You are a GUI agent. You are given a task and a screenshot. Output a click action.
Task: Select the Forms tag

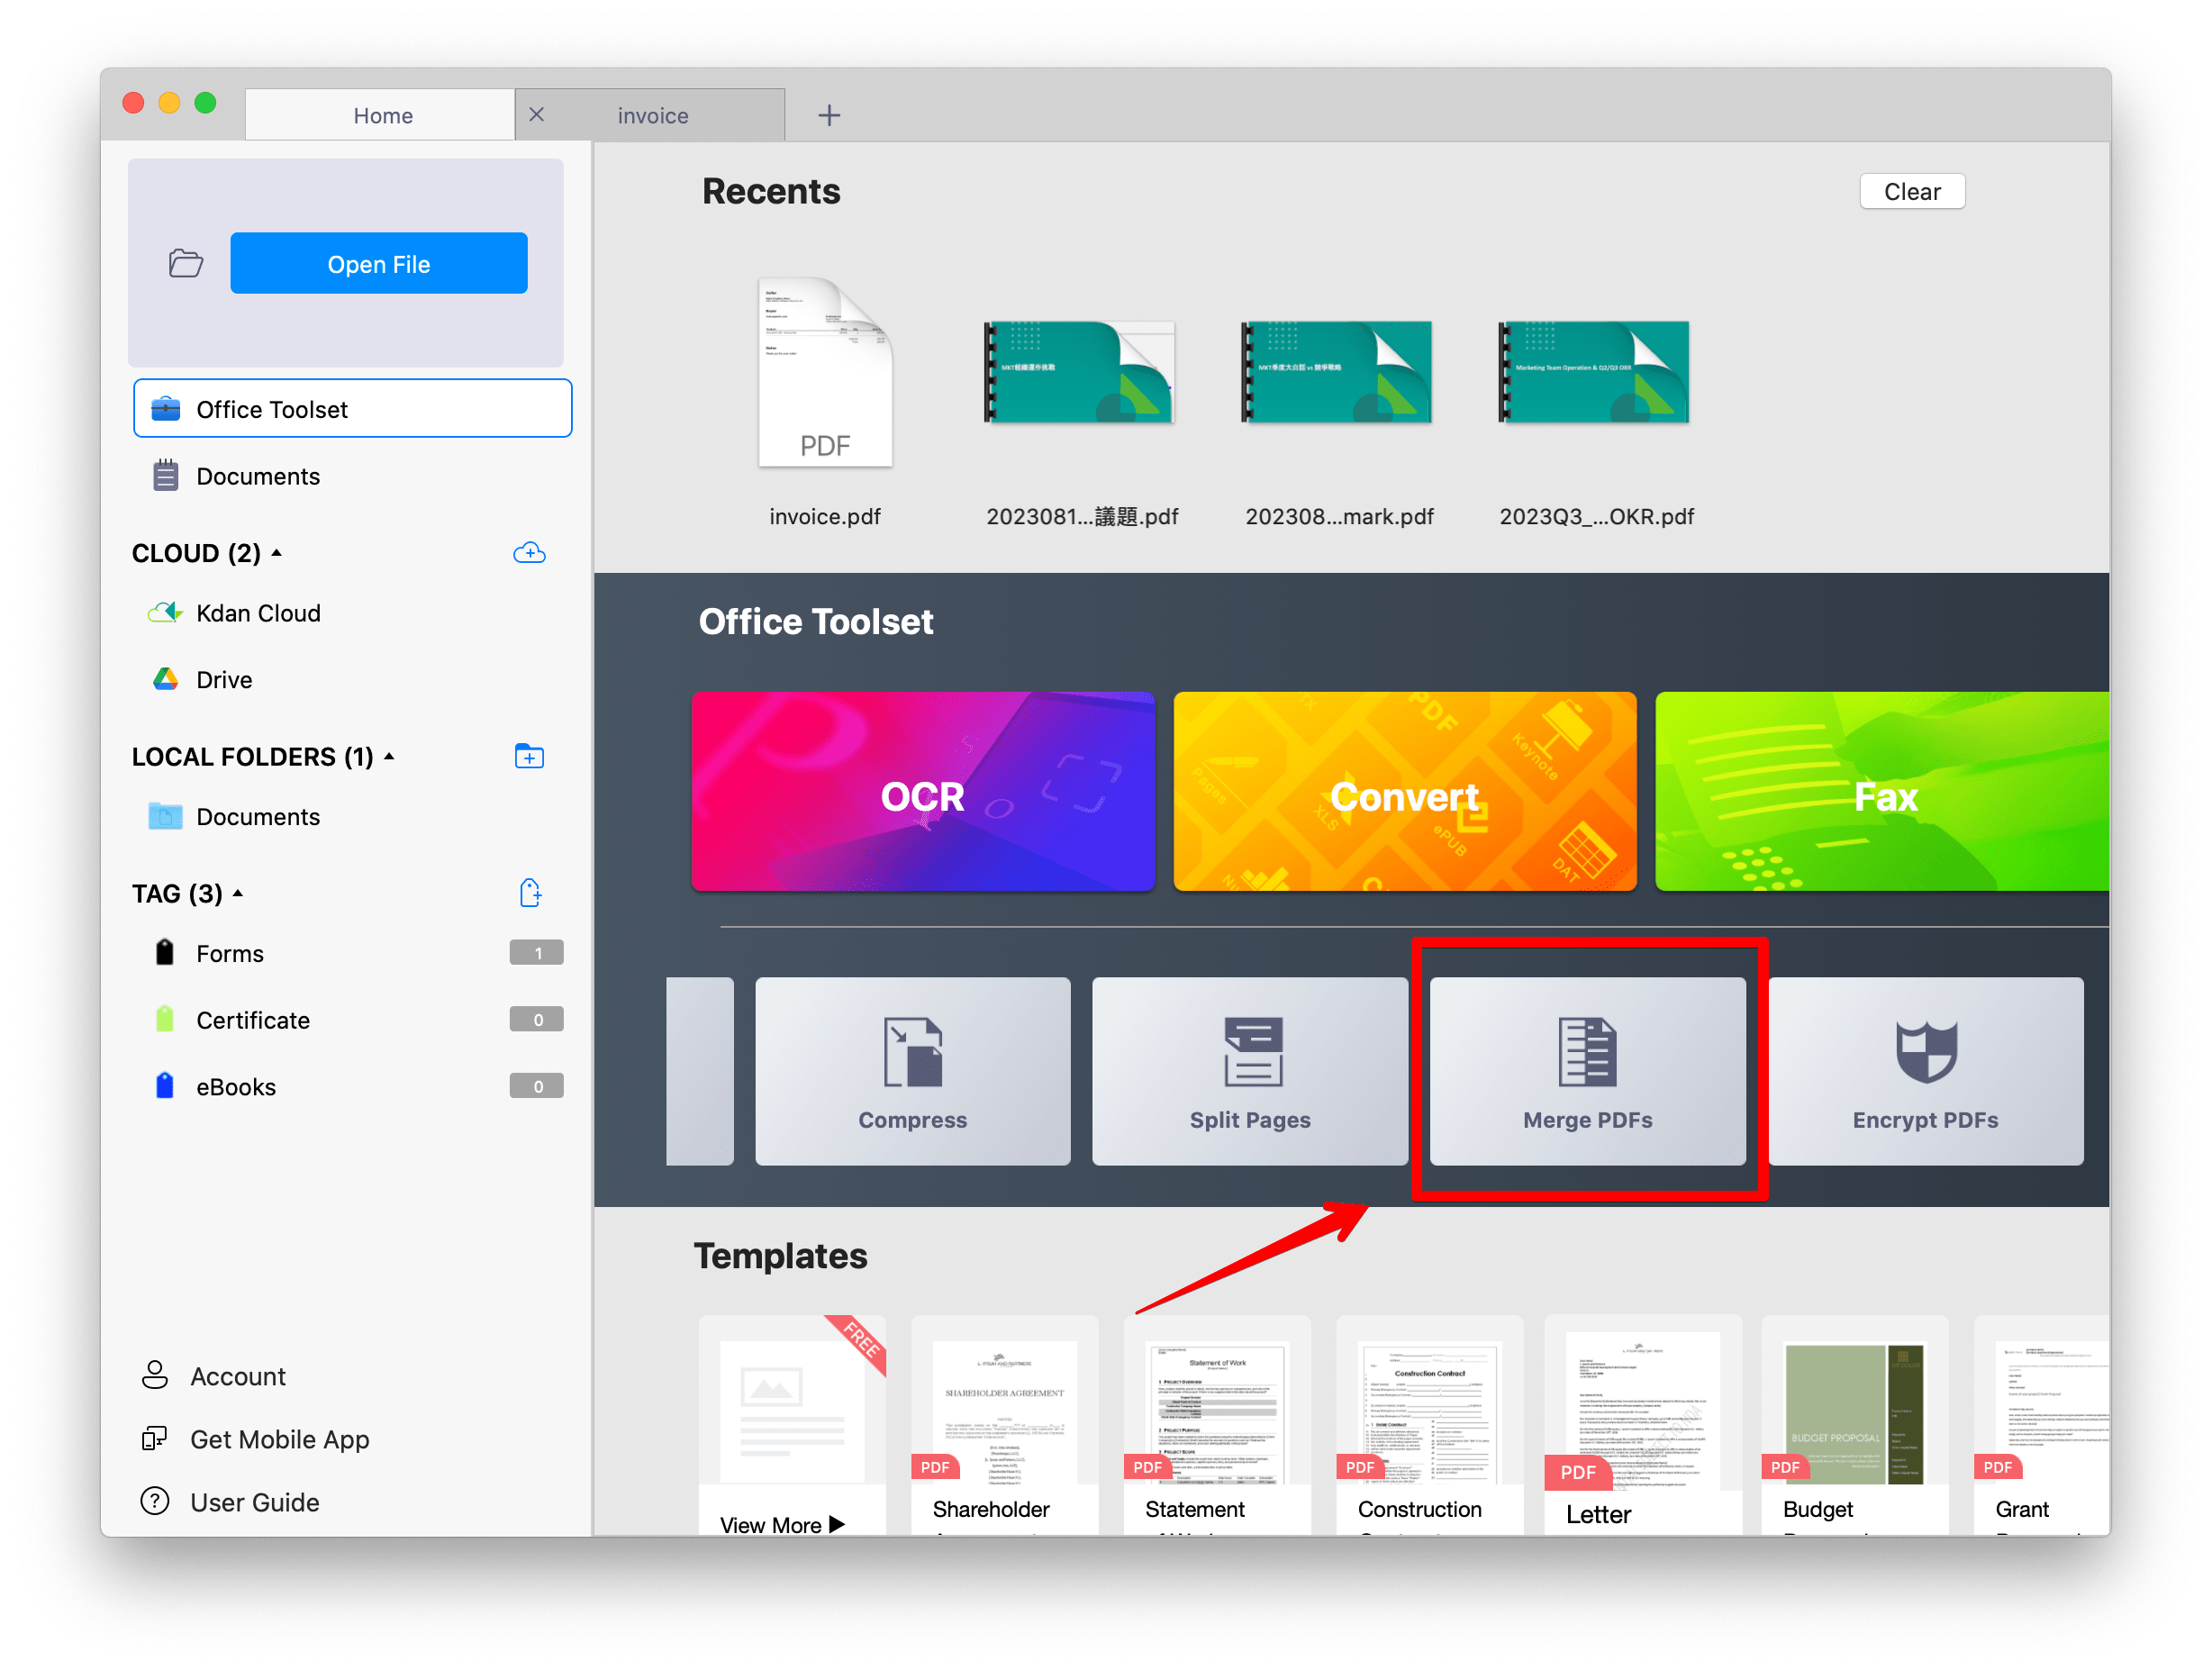tap(230, 952)
